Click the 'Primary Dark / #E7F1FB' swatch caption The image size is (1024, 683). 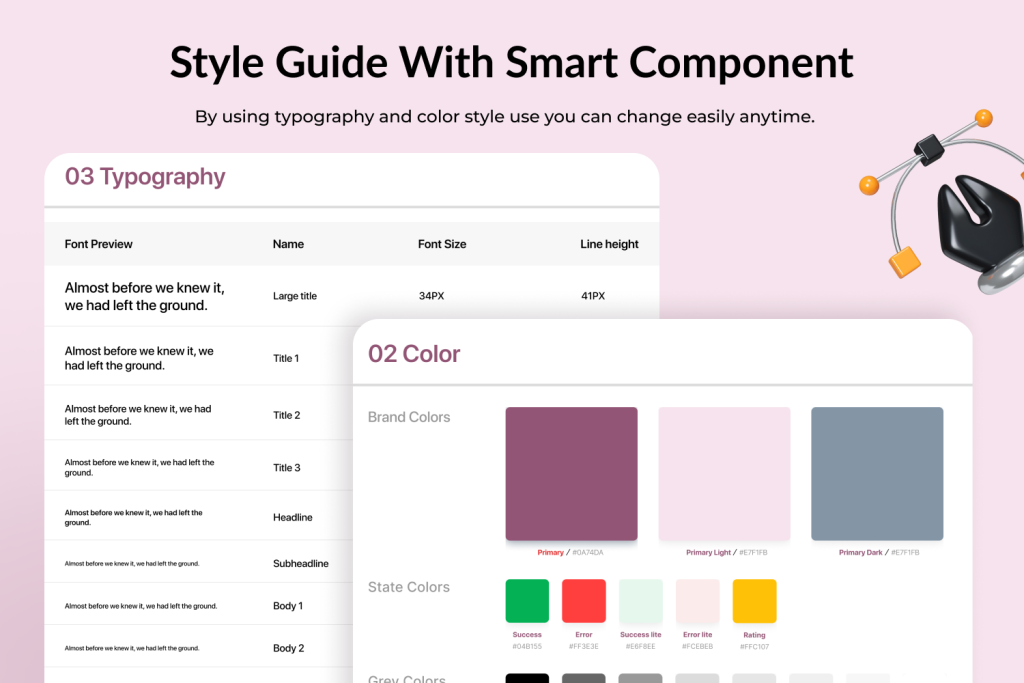point(879,552)
